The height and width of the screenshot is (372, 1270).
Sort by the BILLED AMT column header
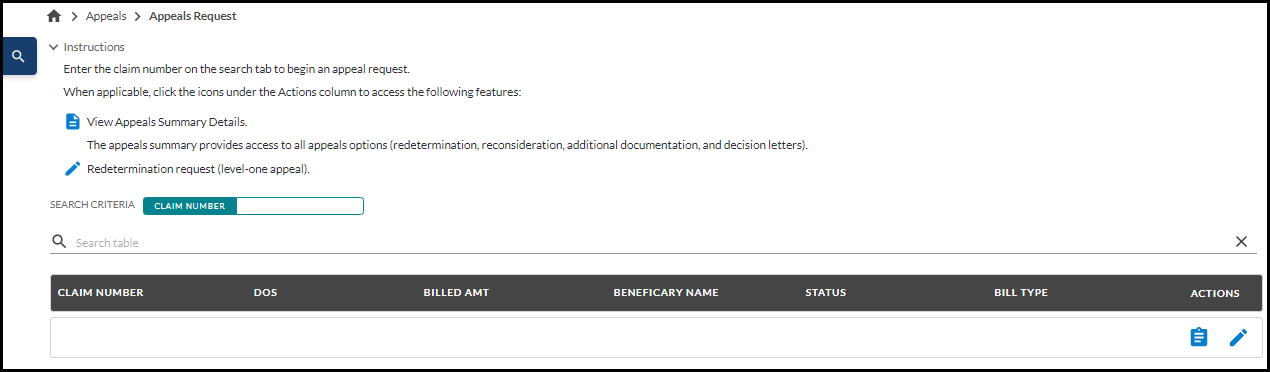tap(456, 293)
